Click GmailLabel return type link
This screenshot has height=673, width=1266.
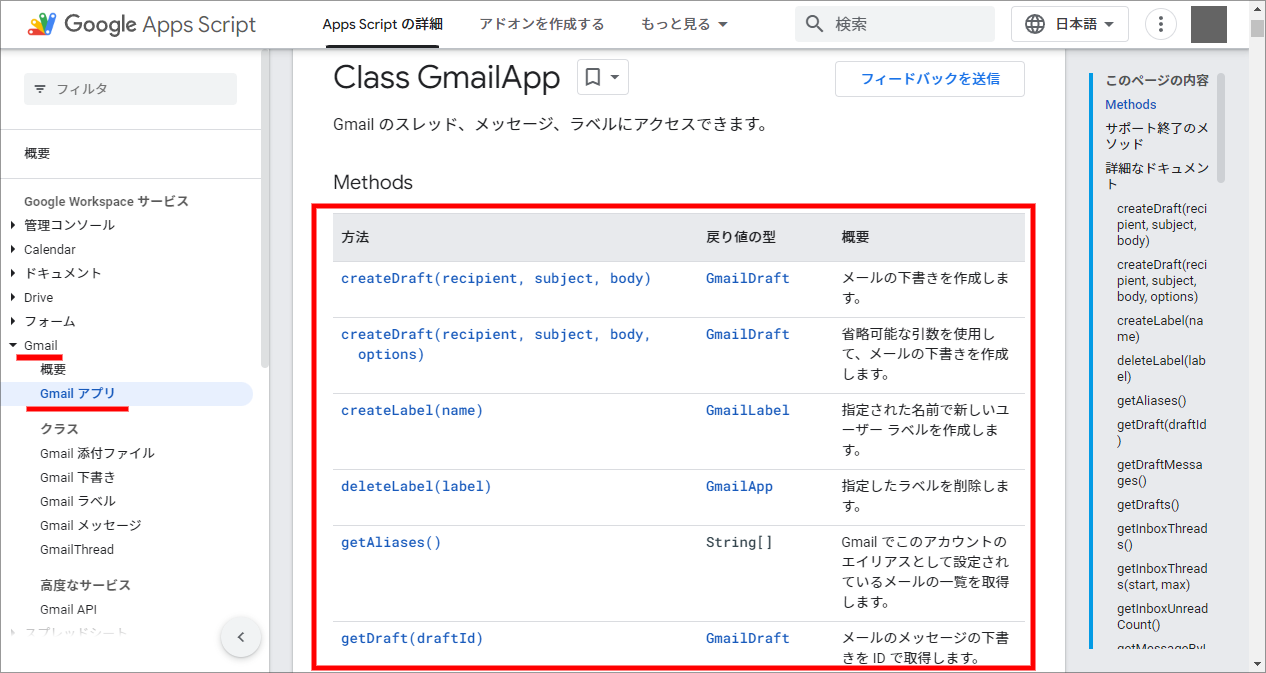pos(747,410)
